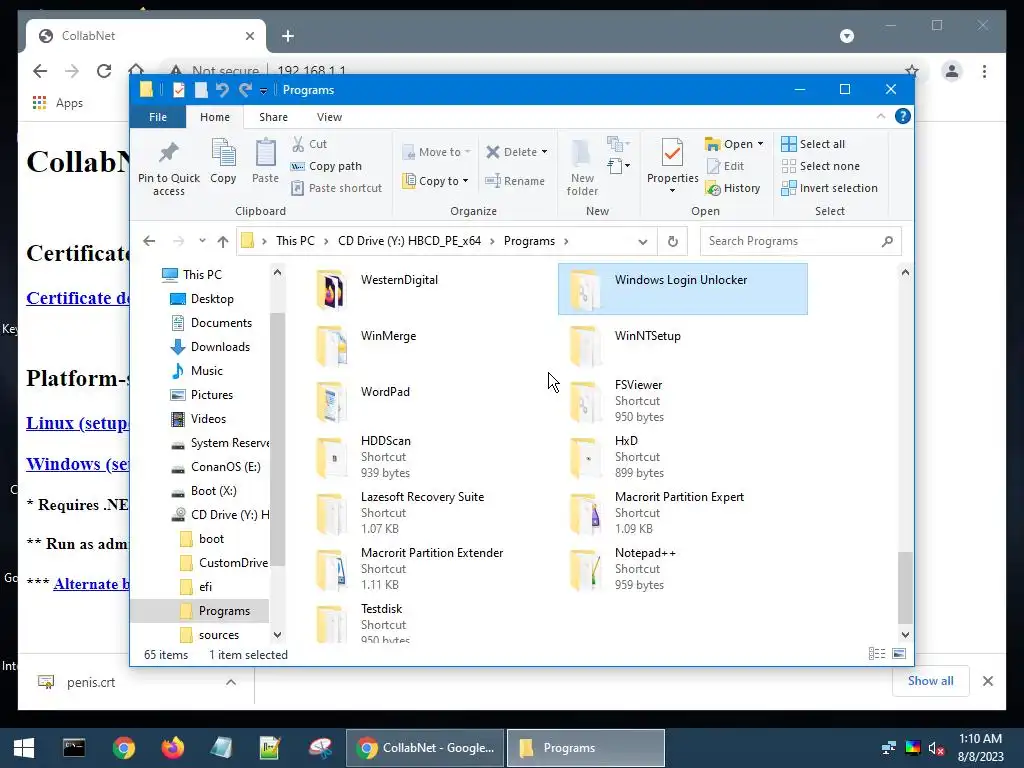This screenshot has height=768, width=1024.
Task: Select the WinMerge folder
Action: pyautogui.click(x=430, y=345)
